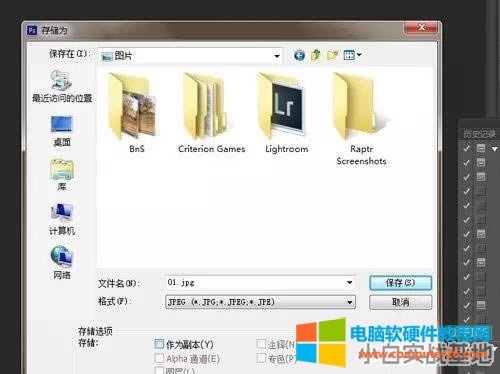The width and height of the screenshot is (500, 374).
Task: Select Desktop (桌面) in sidebar
Action: coord(62,131)
